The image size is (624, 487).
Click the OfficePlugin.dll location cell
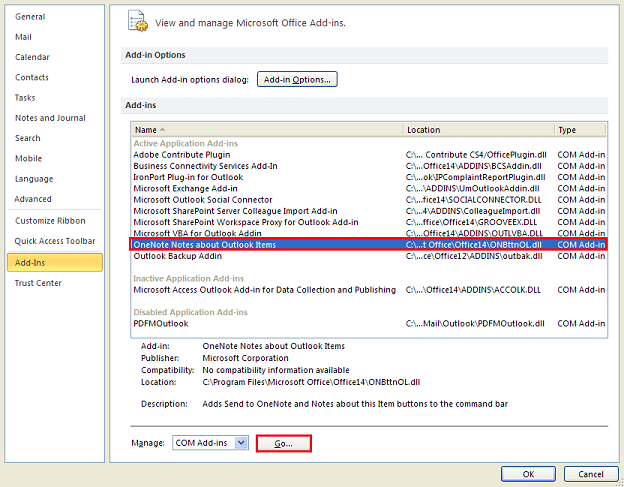pos(476,155)
